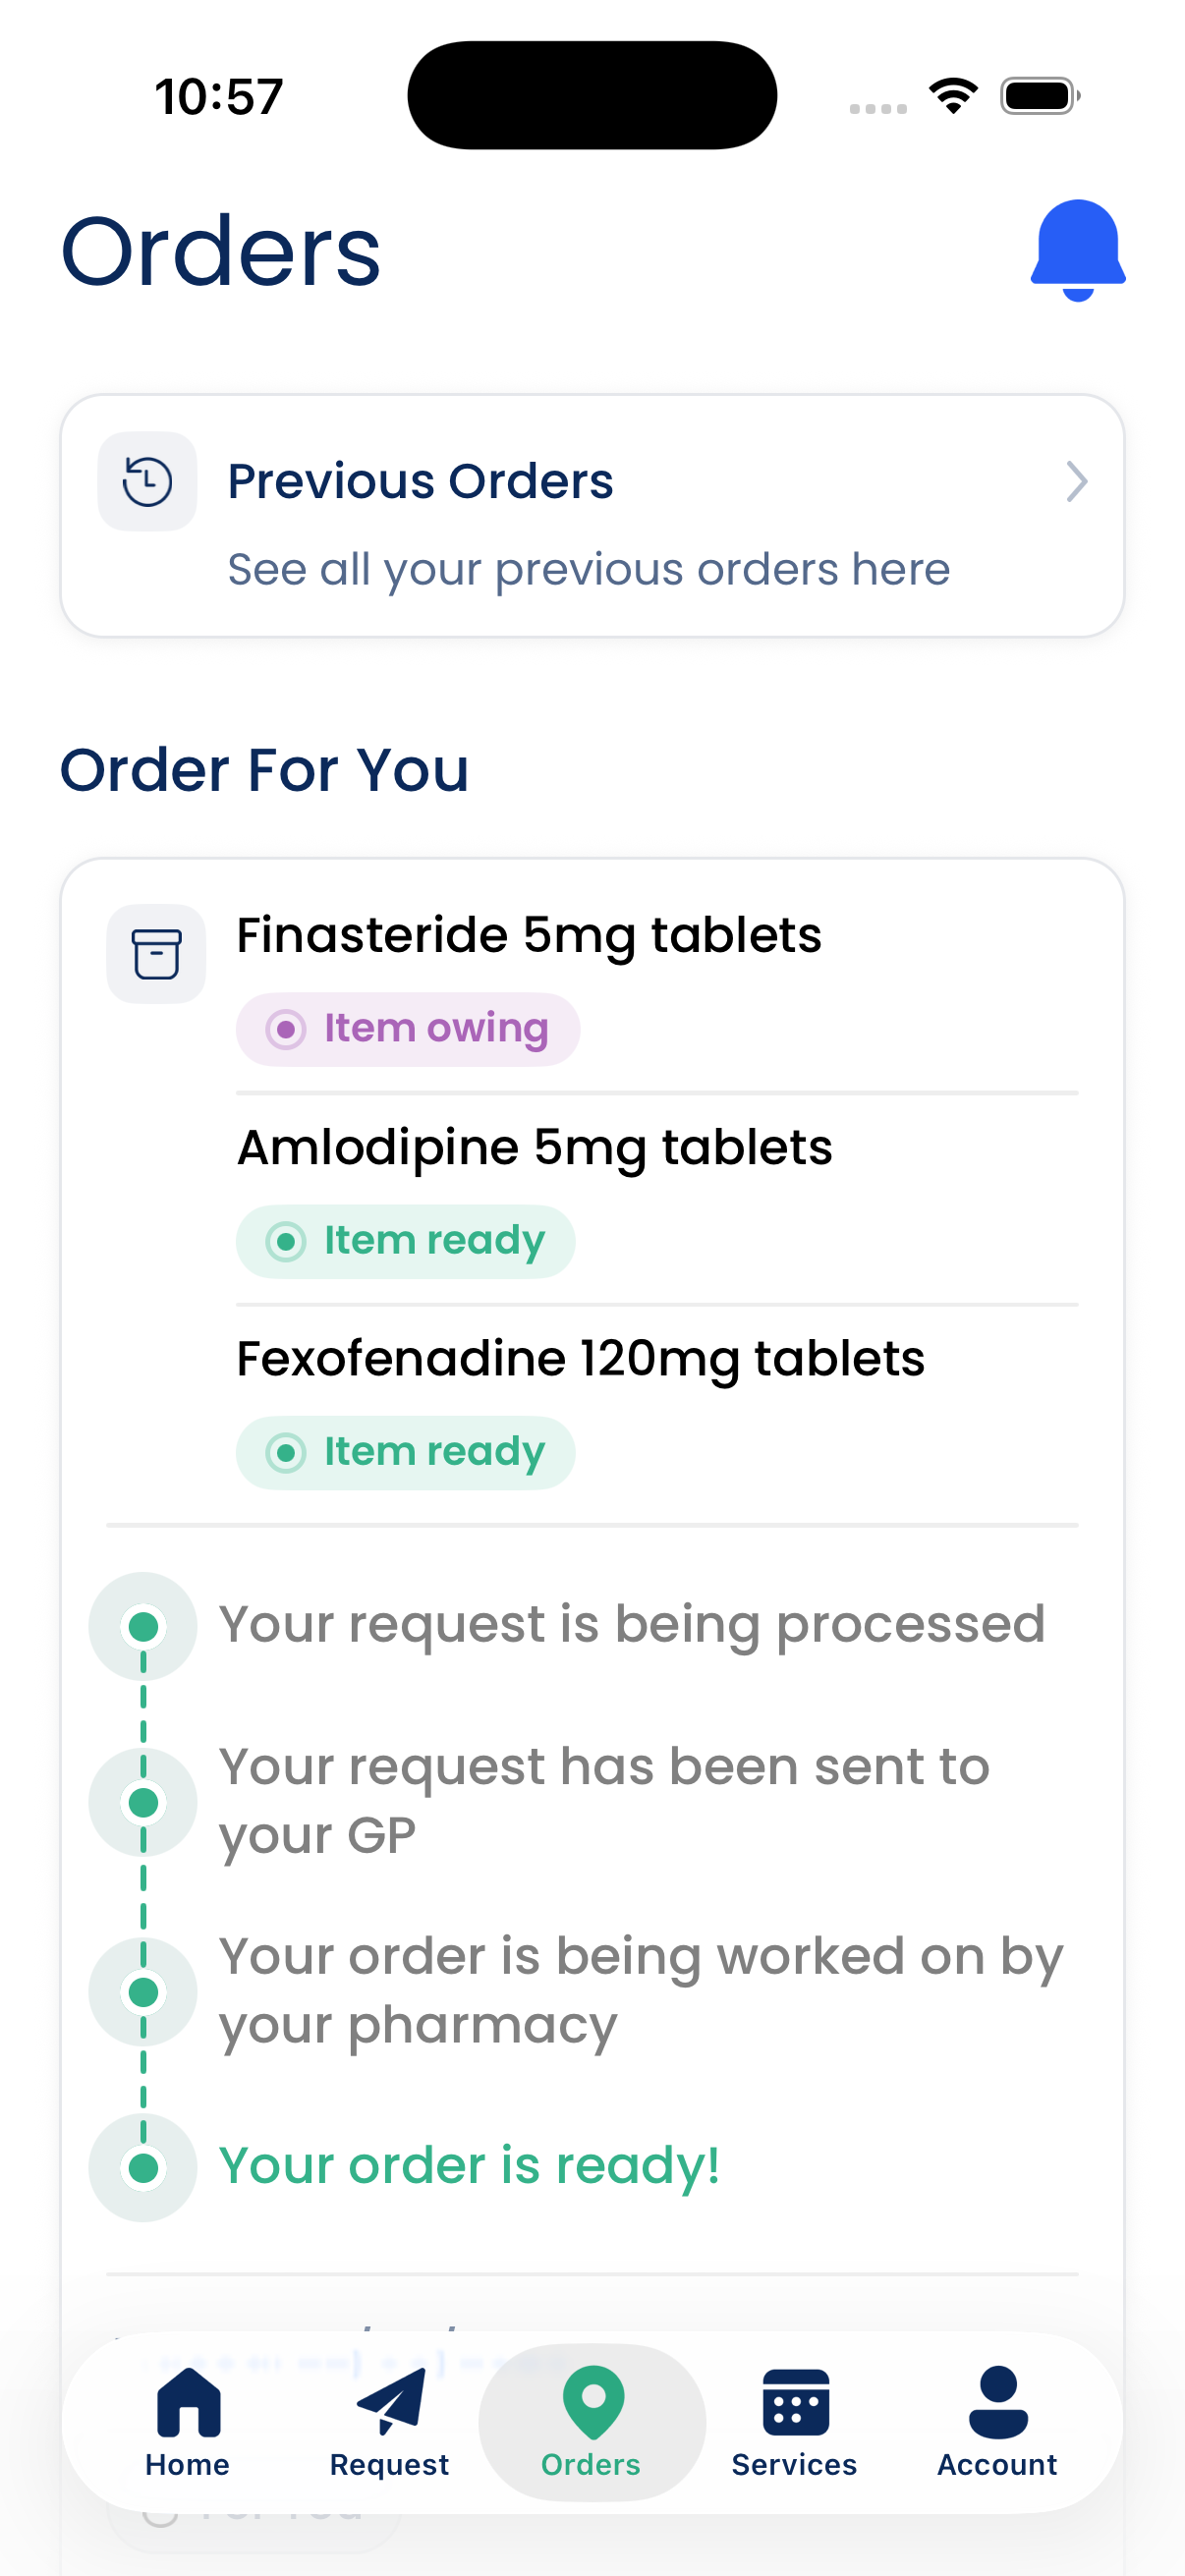
Task: Tap the Previous Orders history clock icon
Action: click(147, 481)
